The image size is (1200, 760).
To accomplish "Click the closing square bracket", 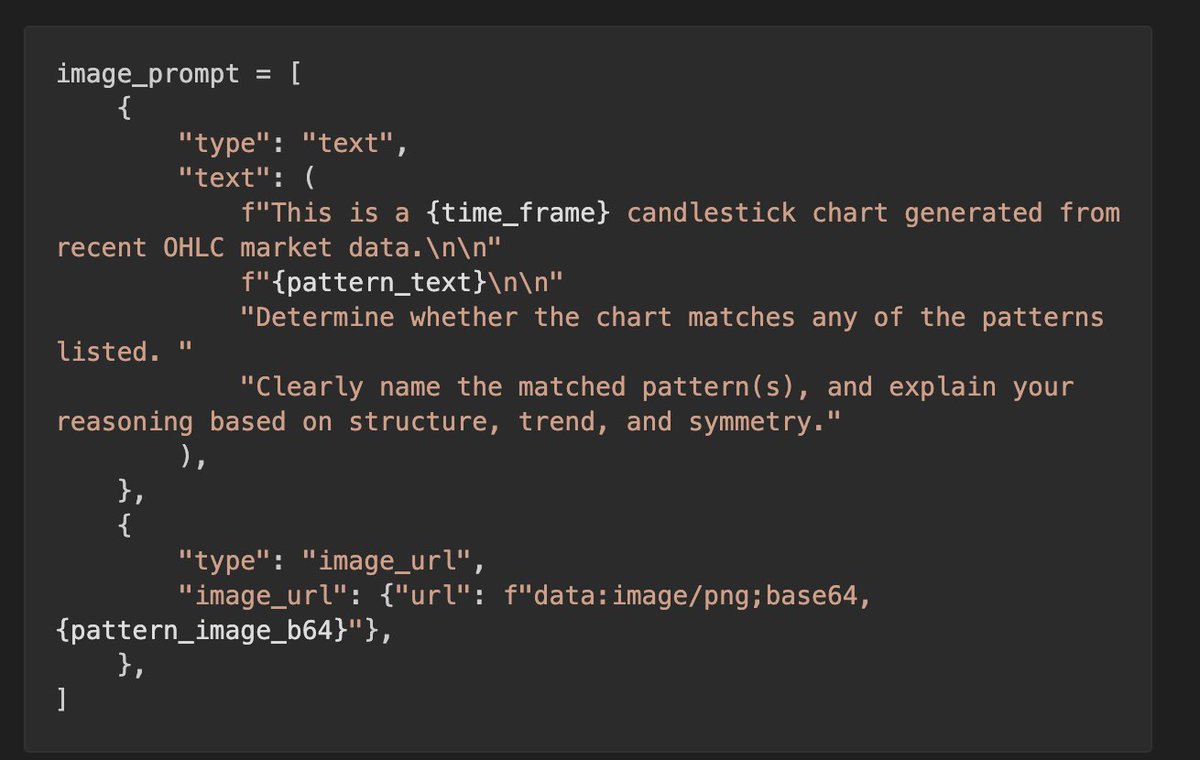I will (x=62, y=700).
